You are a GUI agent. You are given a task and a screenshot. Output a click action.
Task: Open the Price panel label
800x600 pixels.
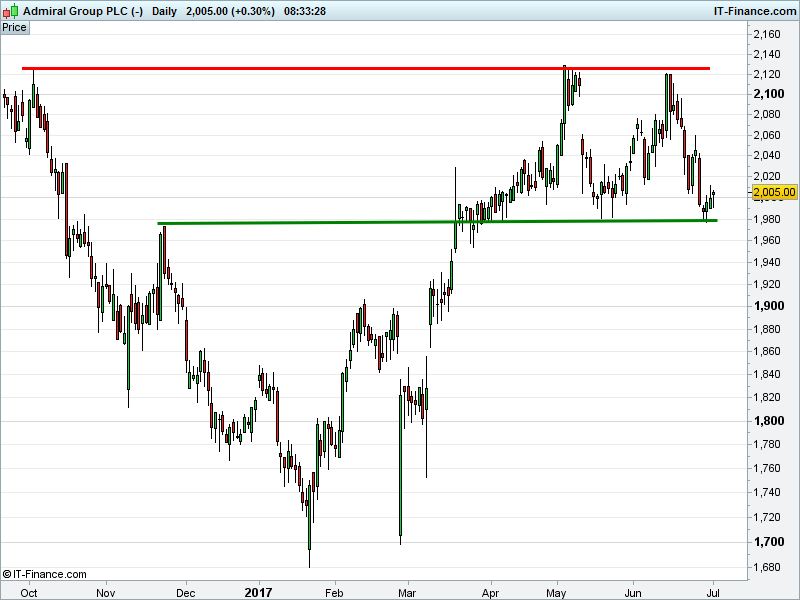pos(14,28)
